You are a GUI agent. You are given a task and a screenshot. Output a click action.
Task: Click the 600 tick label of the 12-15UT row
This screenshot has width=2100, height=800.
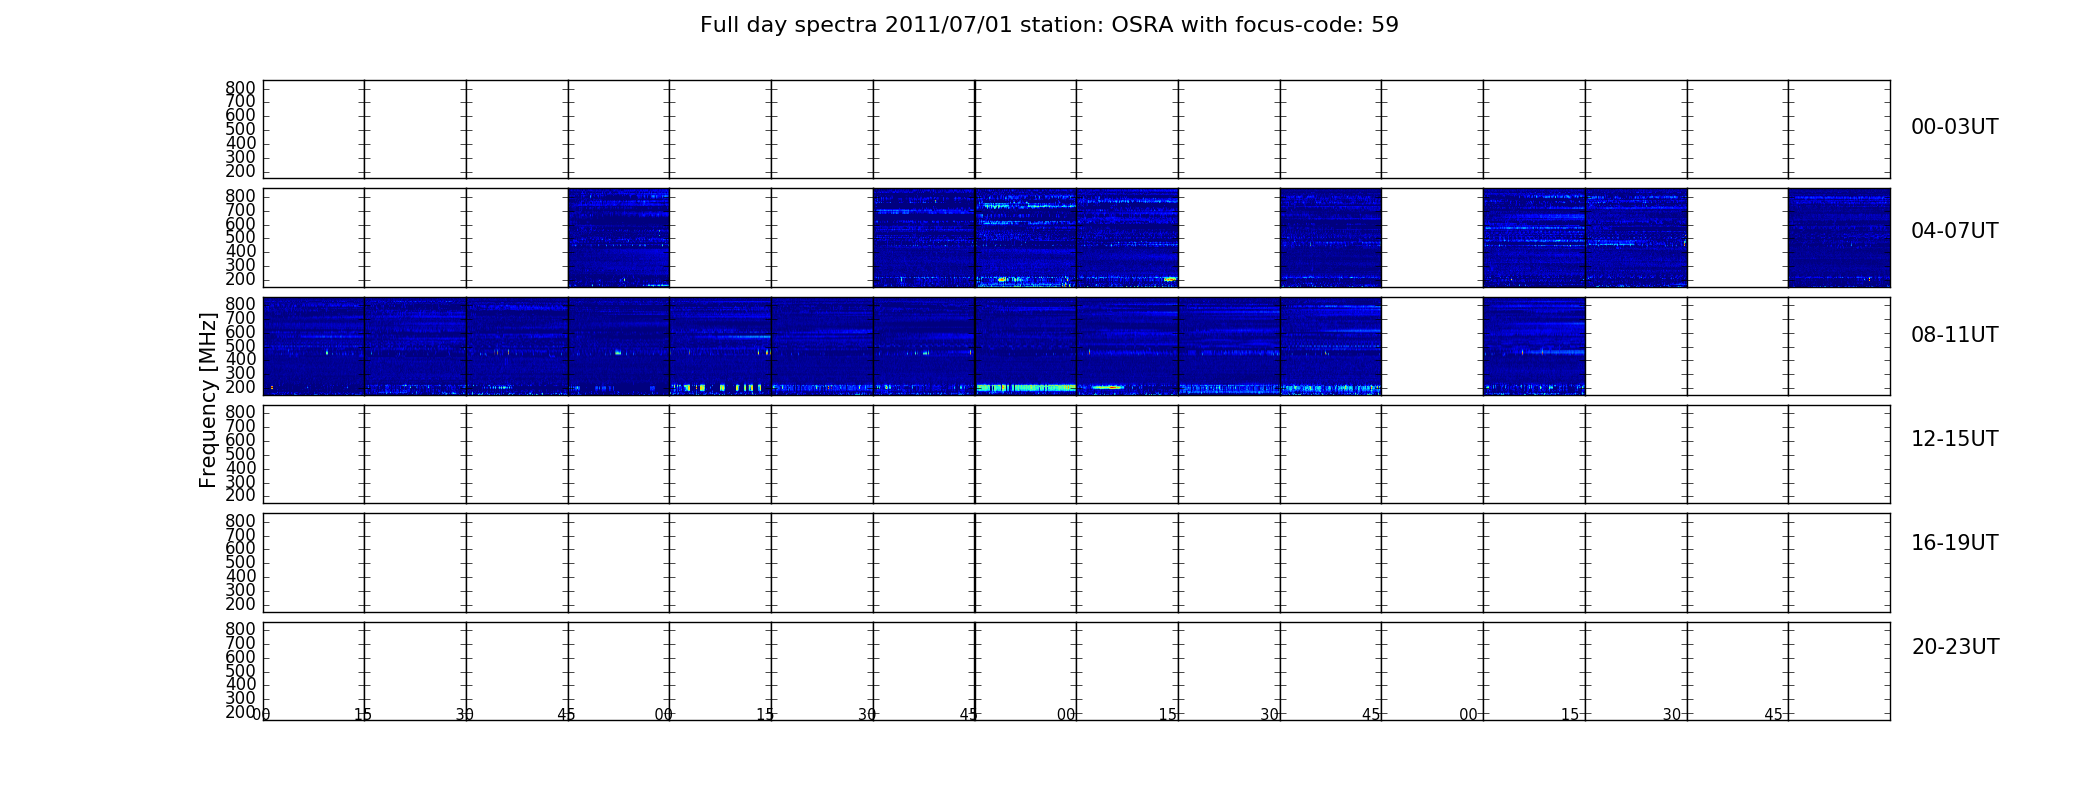(x=240, y=440)
